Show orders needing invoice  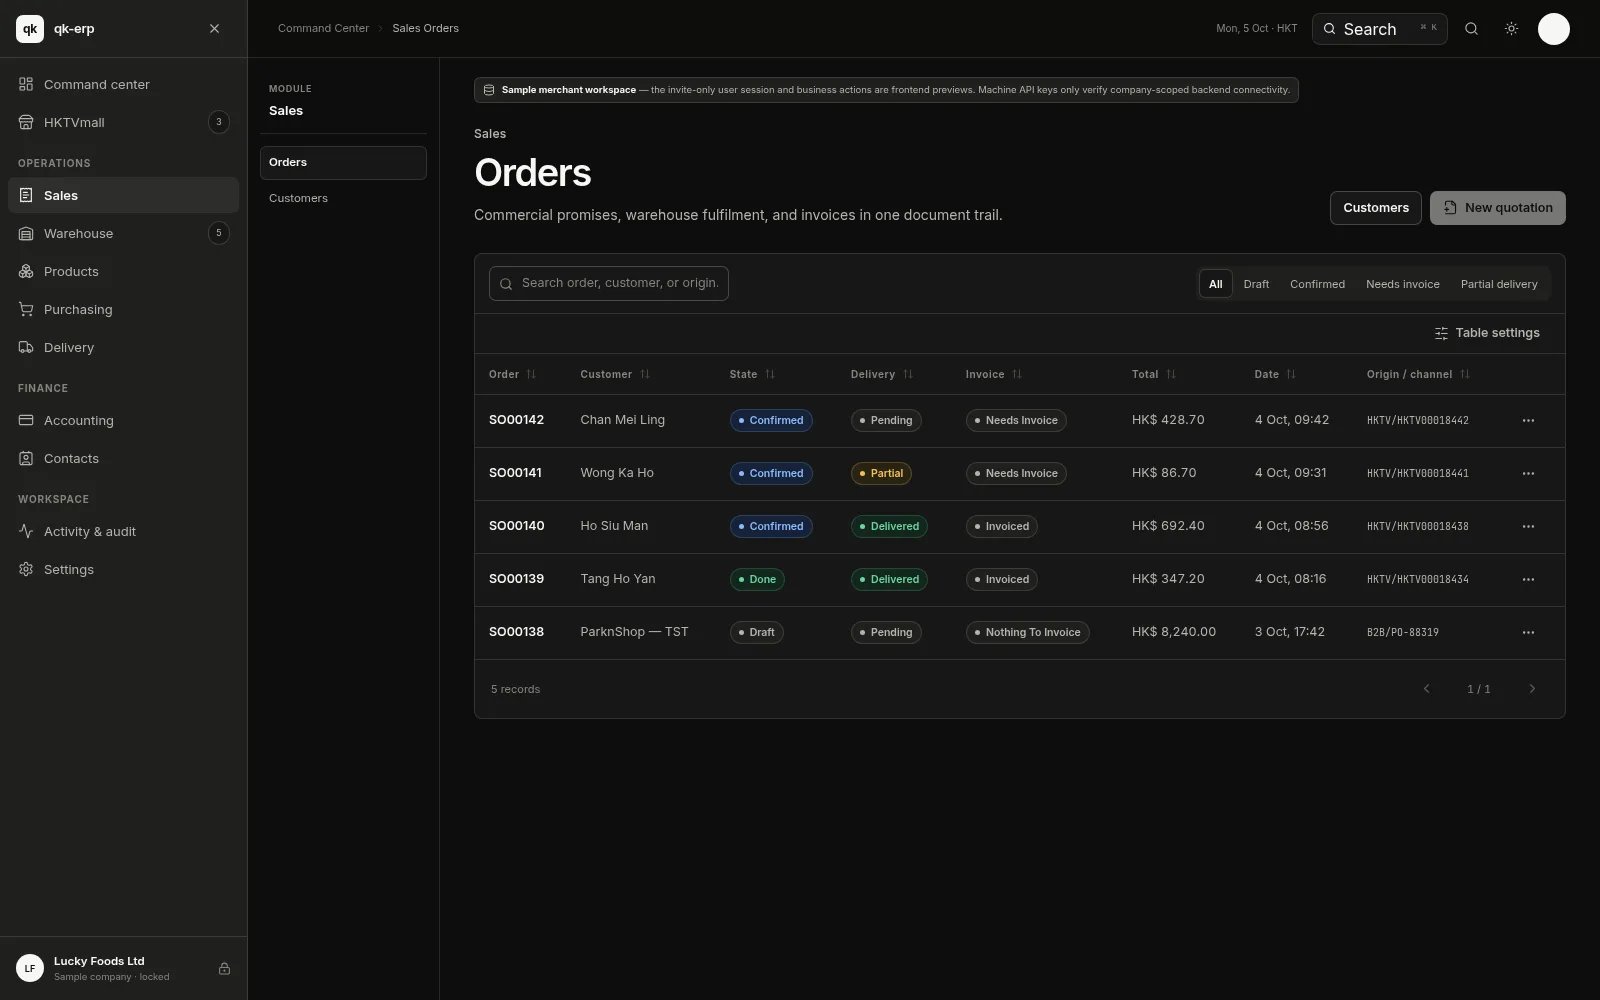[1402, 284]
